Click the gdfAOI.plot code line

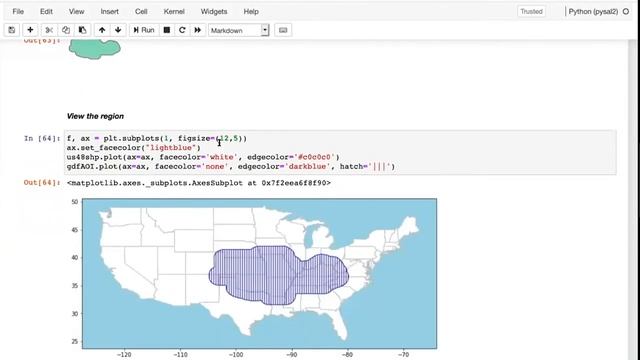(x=231, y=167)
